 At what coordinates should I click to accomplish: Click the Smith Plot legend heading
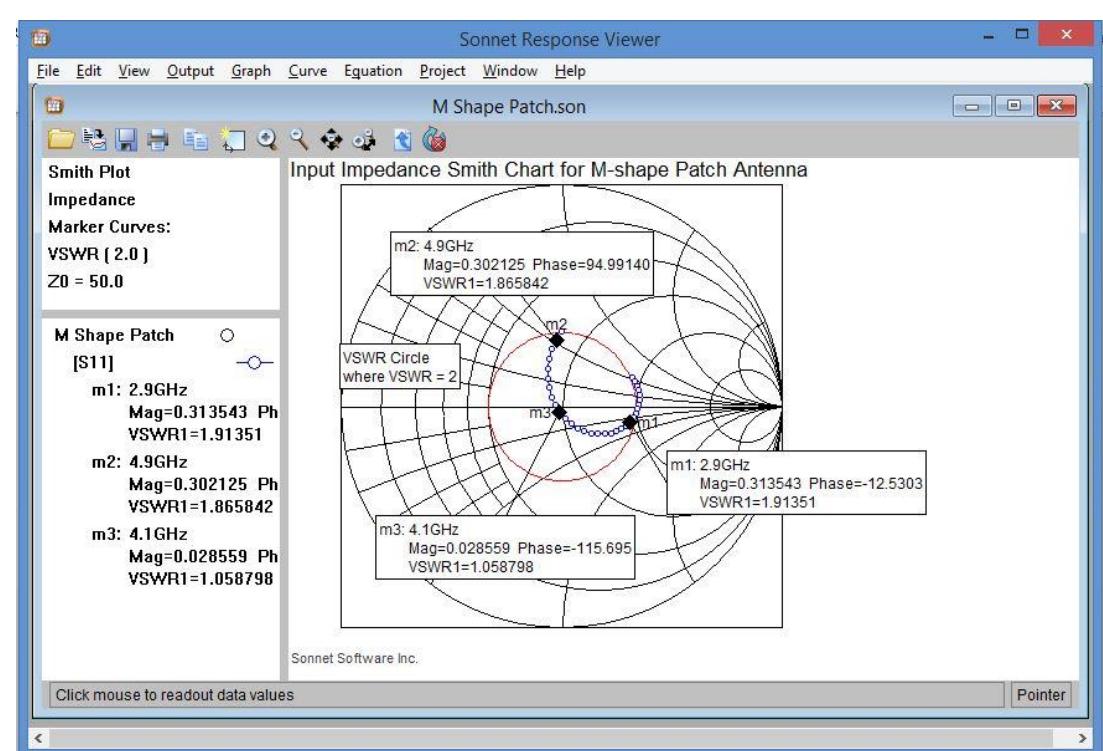click(x=89, y=172)
